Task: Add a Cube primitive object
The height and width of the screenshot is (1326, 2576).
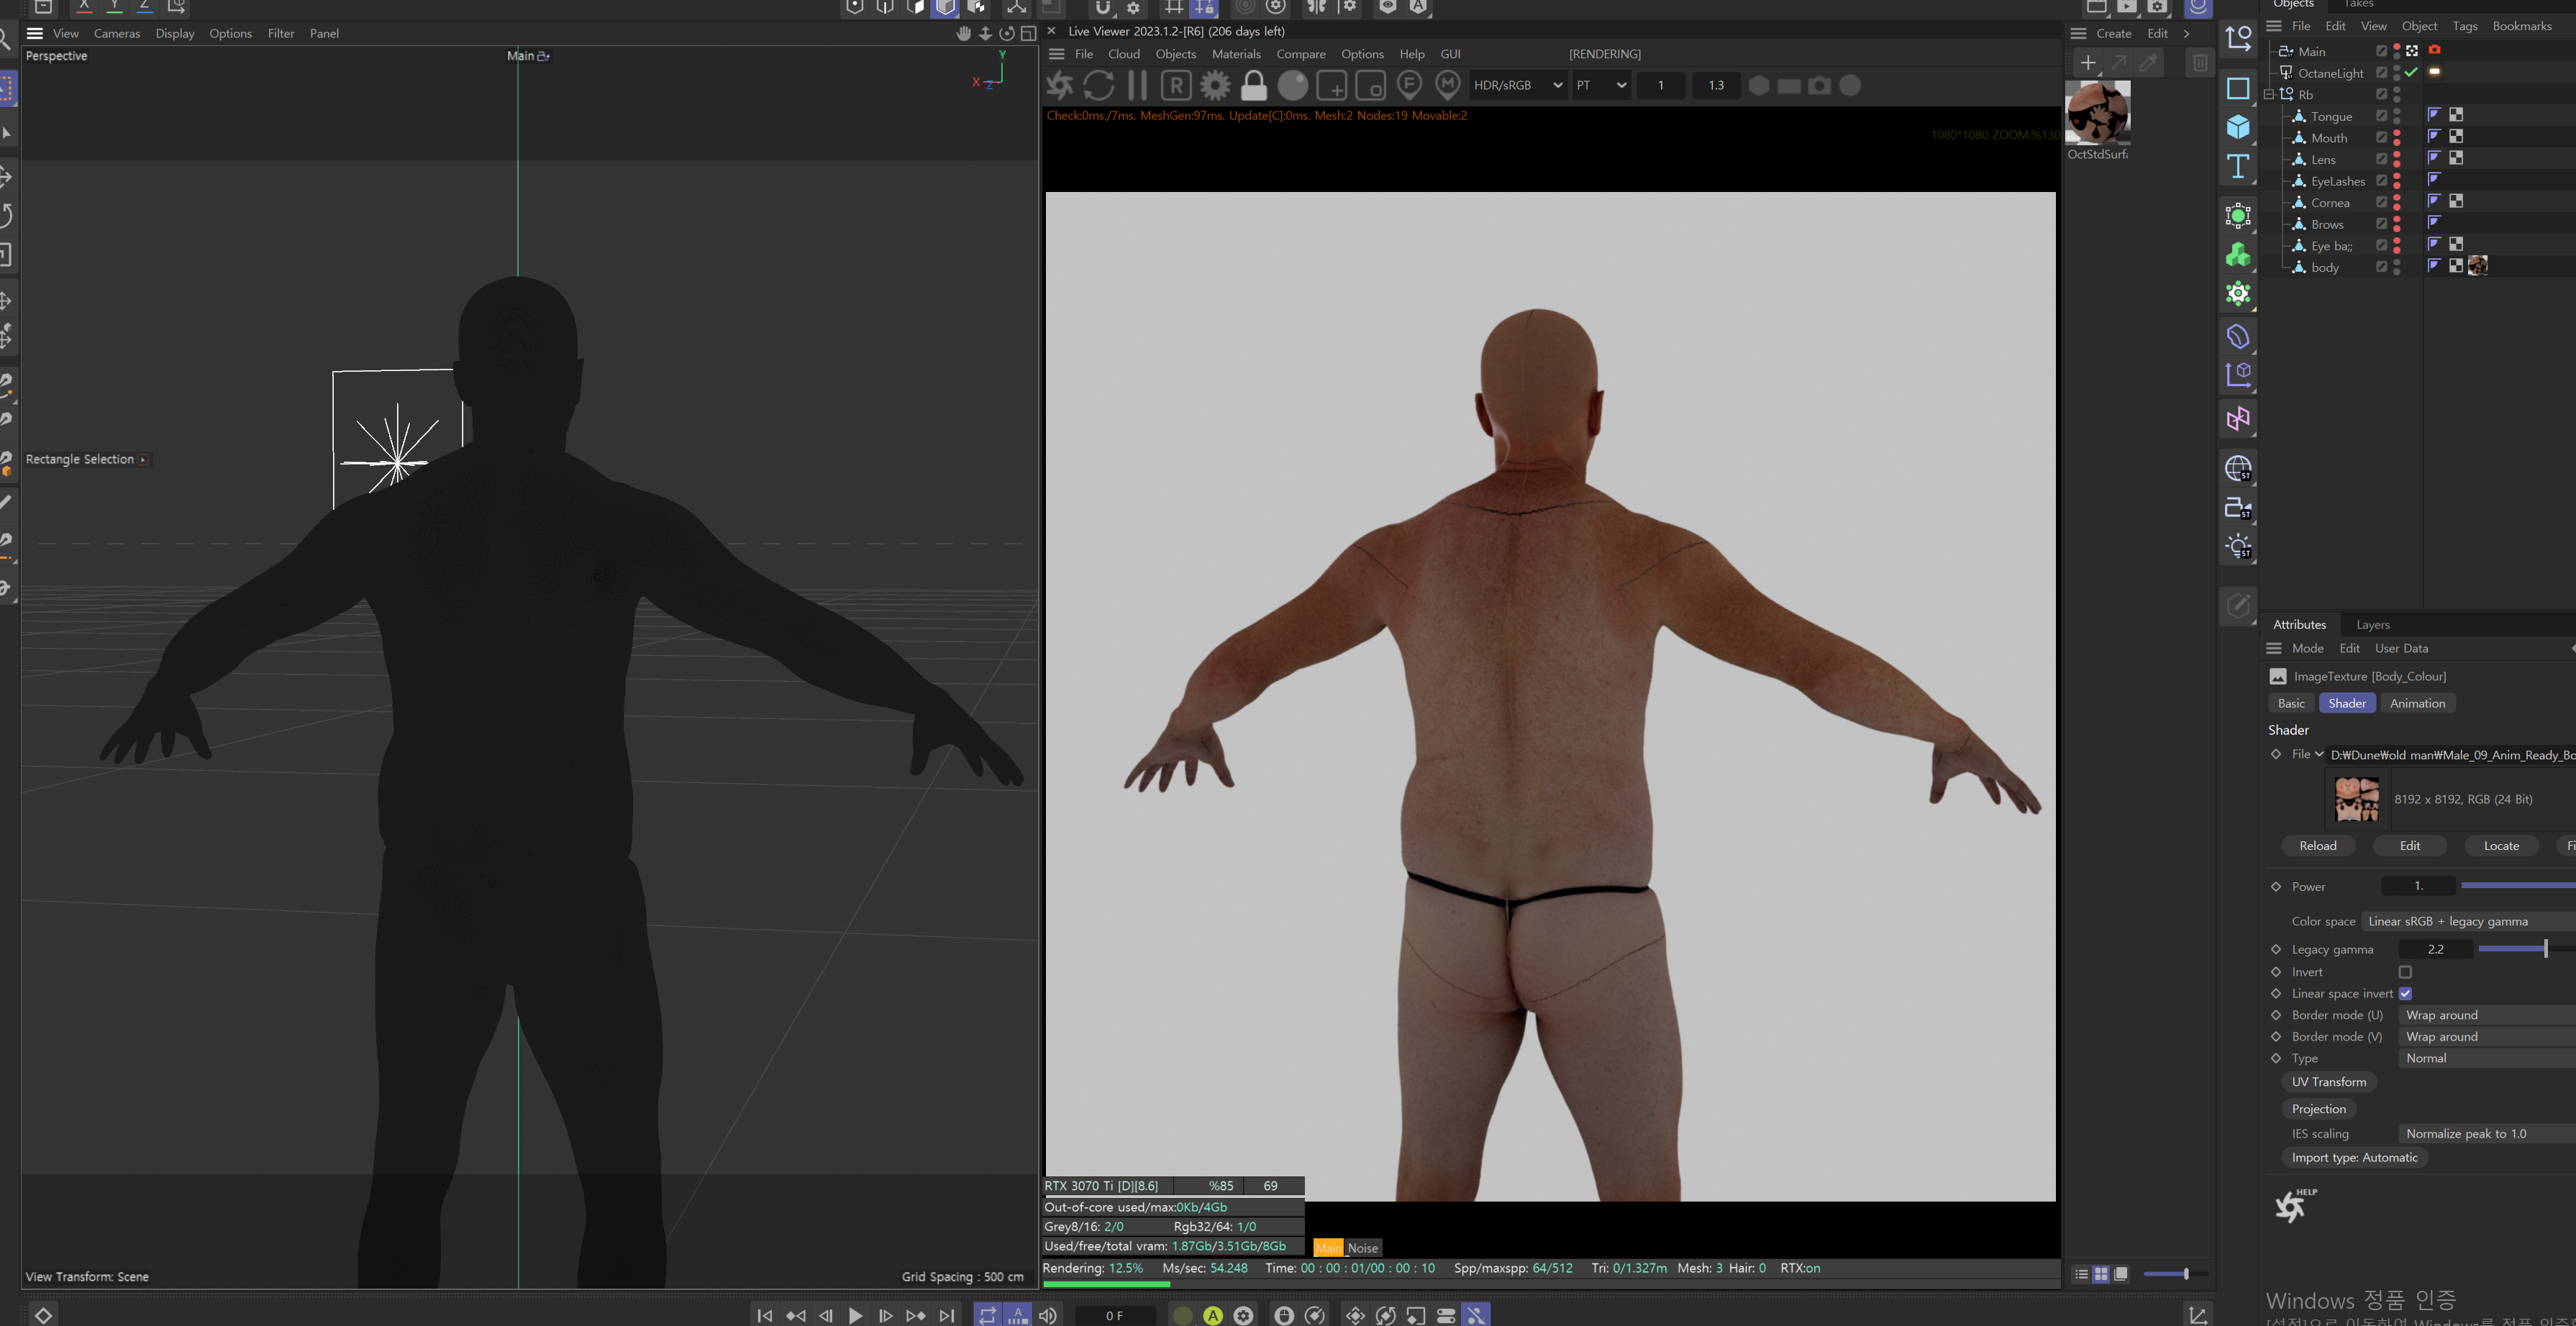Action: (2238, 127)
